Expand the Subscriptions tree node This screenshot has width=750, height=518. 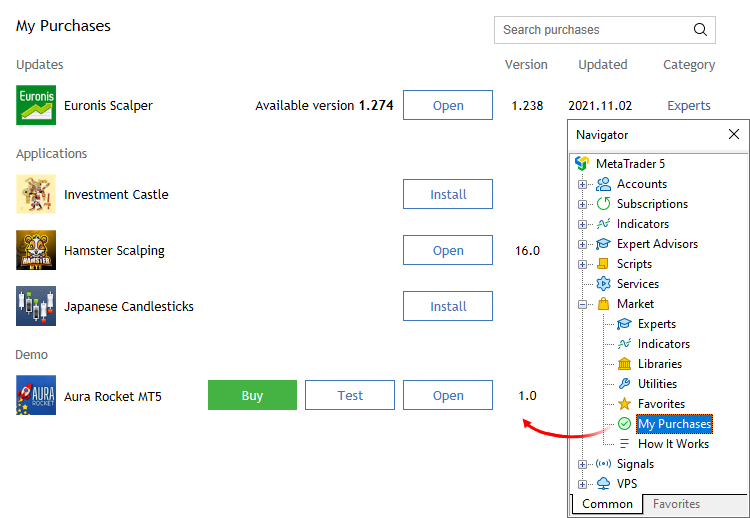[x=582, y=204]
